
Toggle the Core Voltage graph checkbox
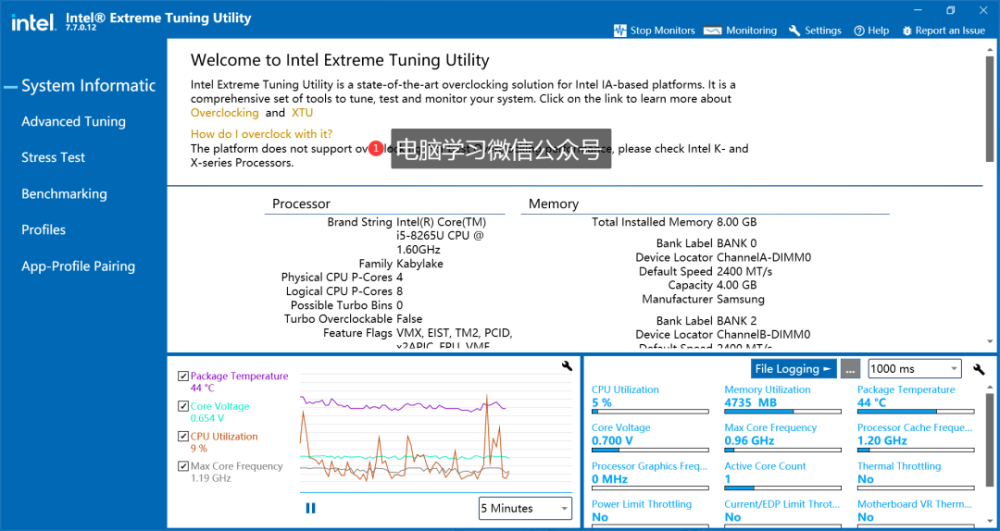pos(182,407)
